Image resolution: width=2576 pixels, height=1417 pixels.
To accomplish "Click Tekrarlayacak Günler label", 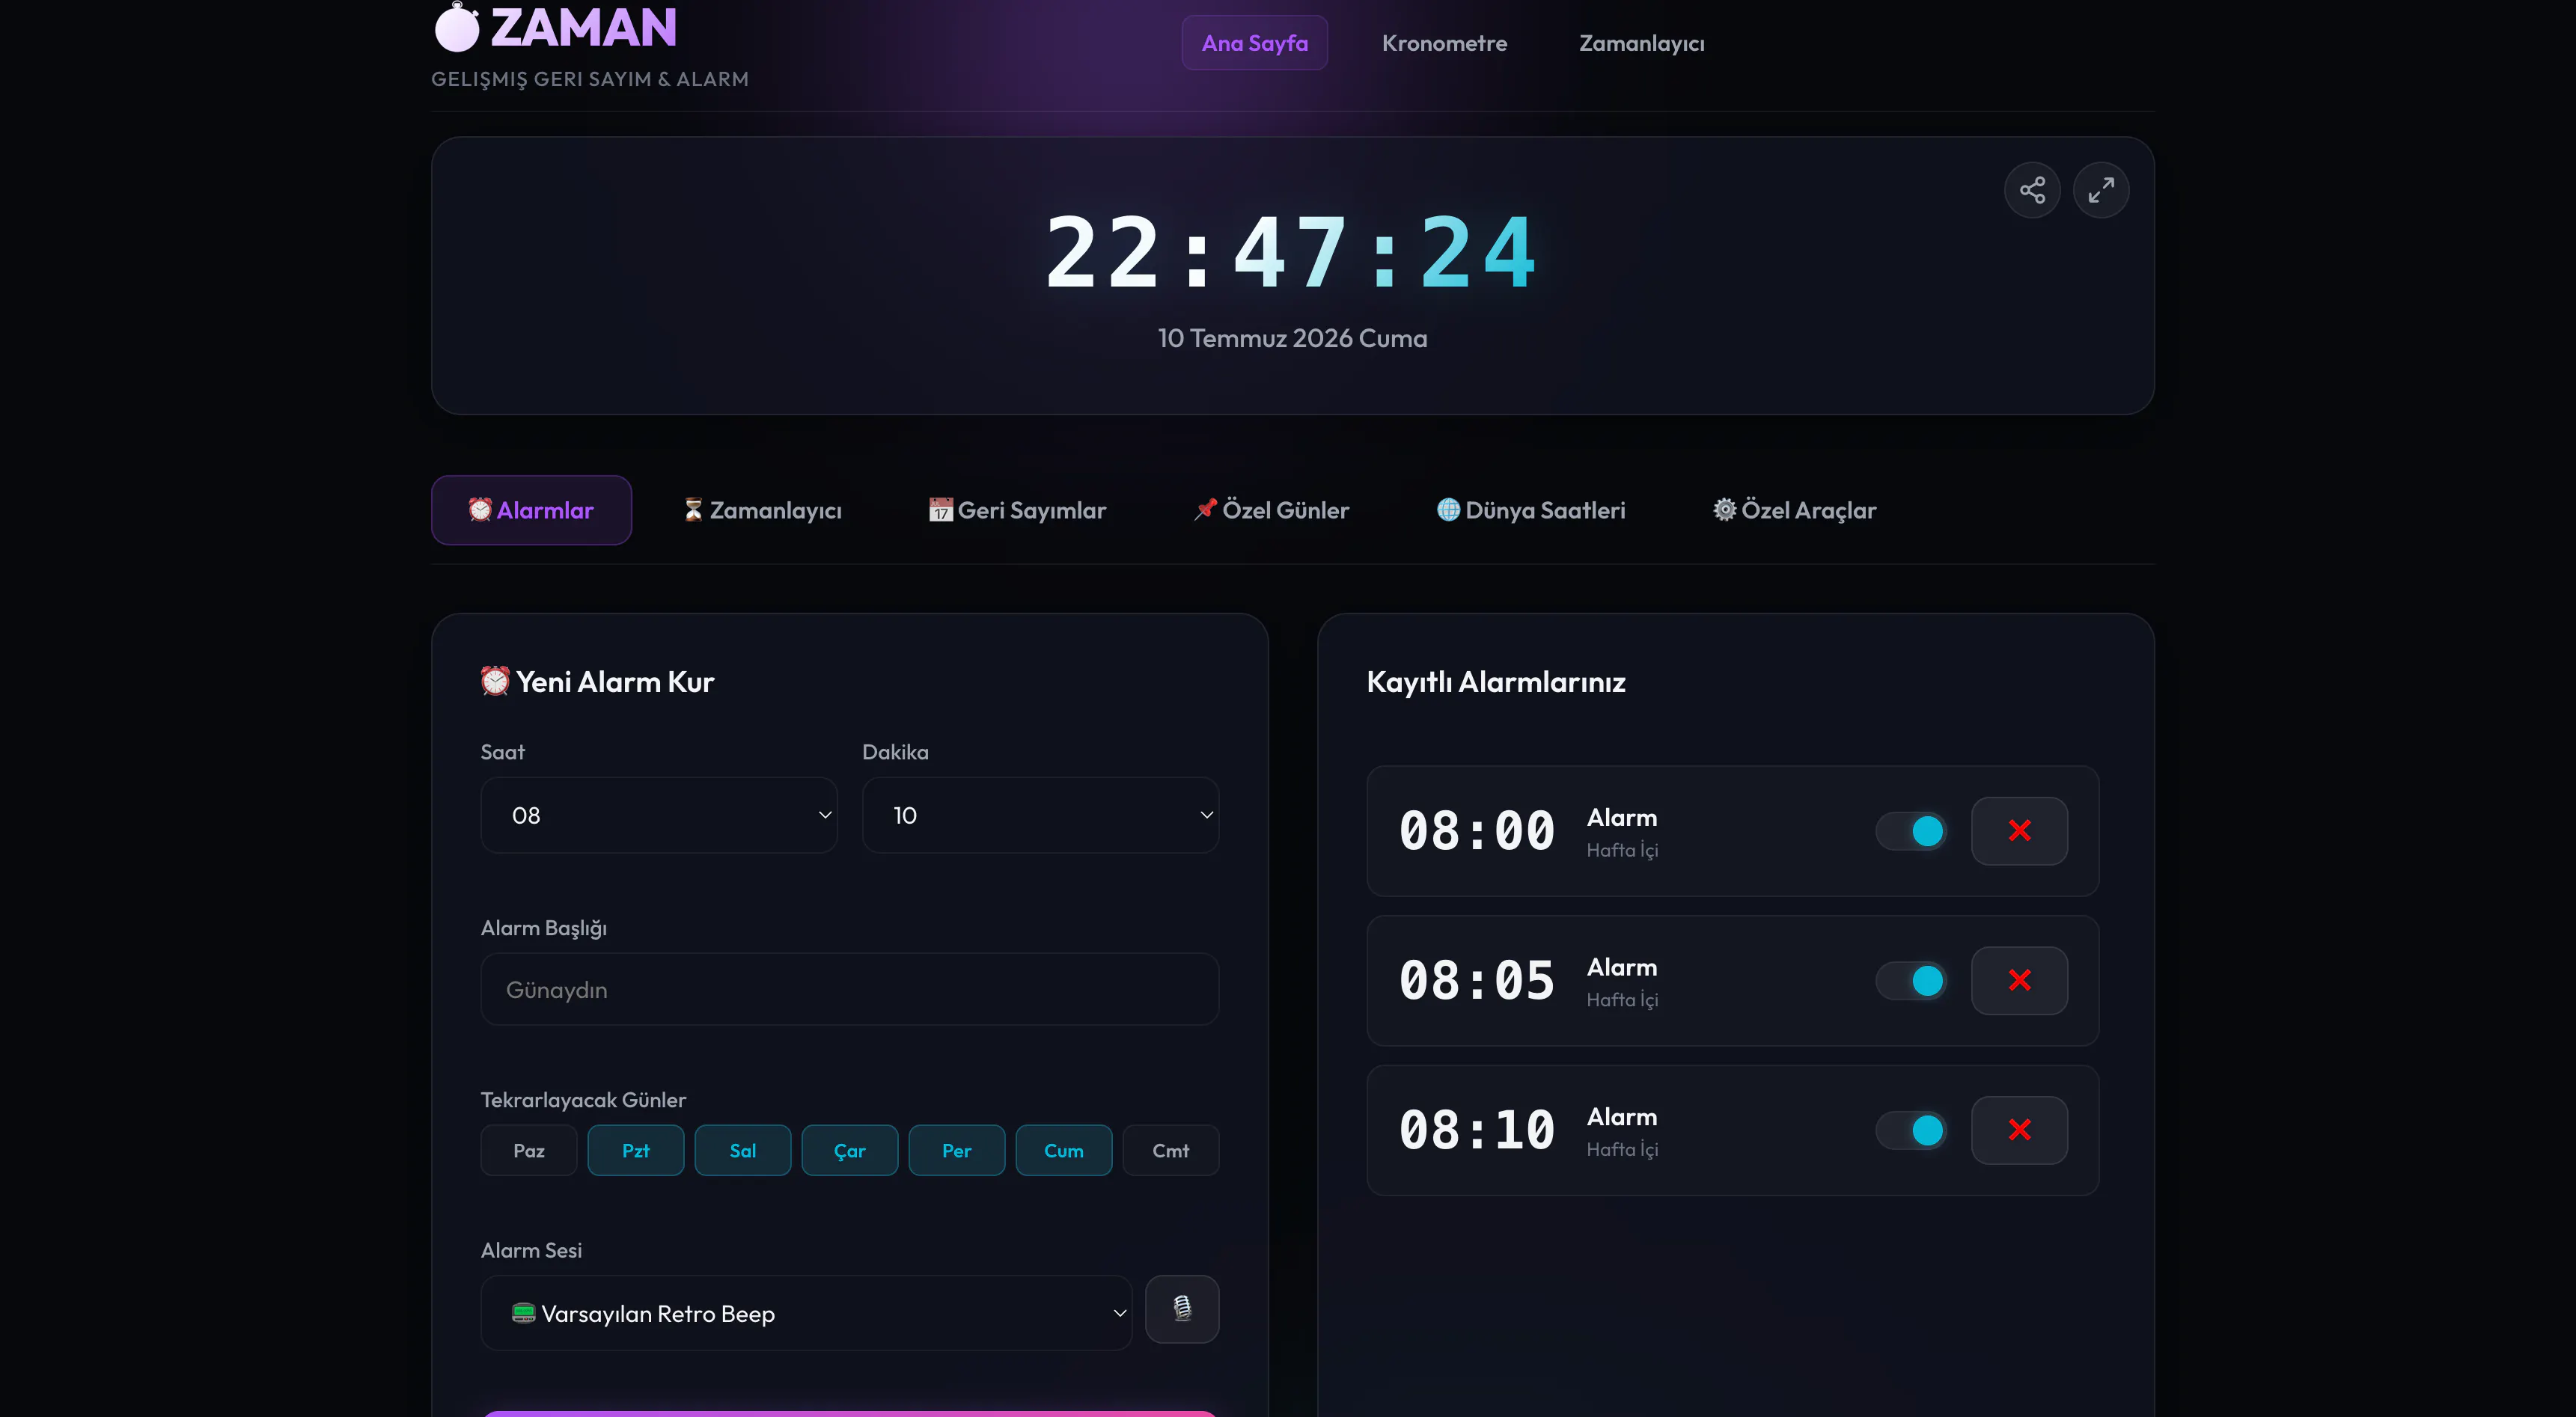I will coord(583,1100).
